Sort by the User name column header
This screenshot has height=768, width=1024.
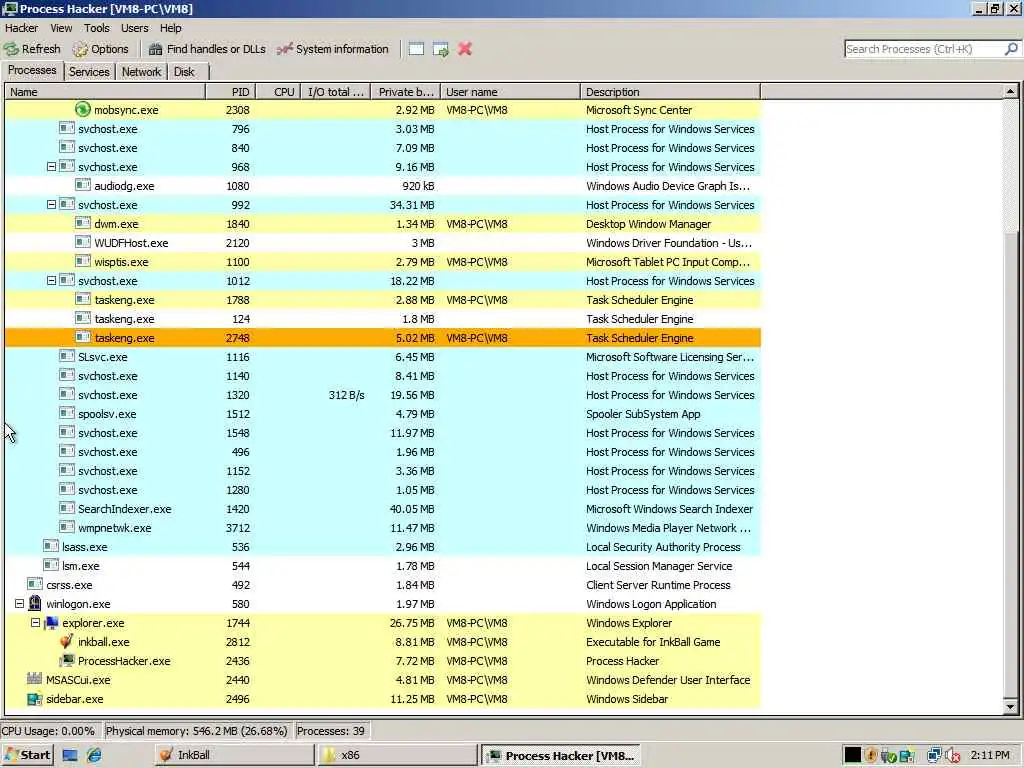(511, 91)
